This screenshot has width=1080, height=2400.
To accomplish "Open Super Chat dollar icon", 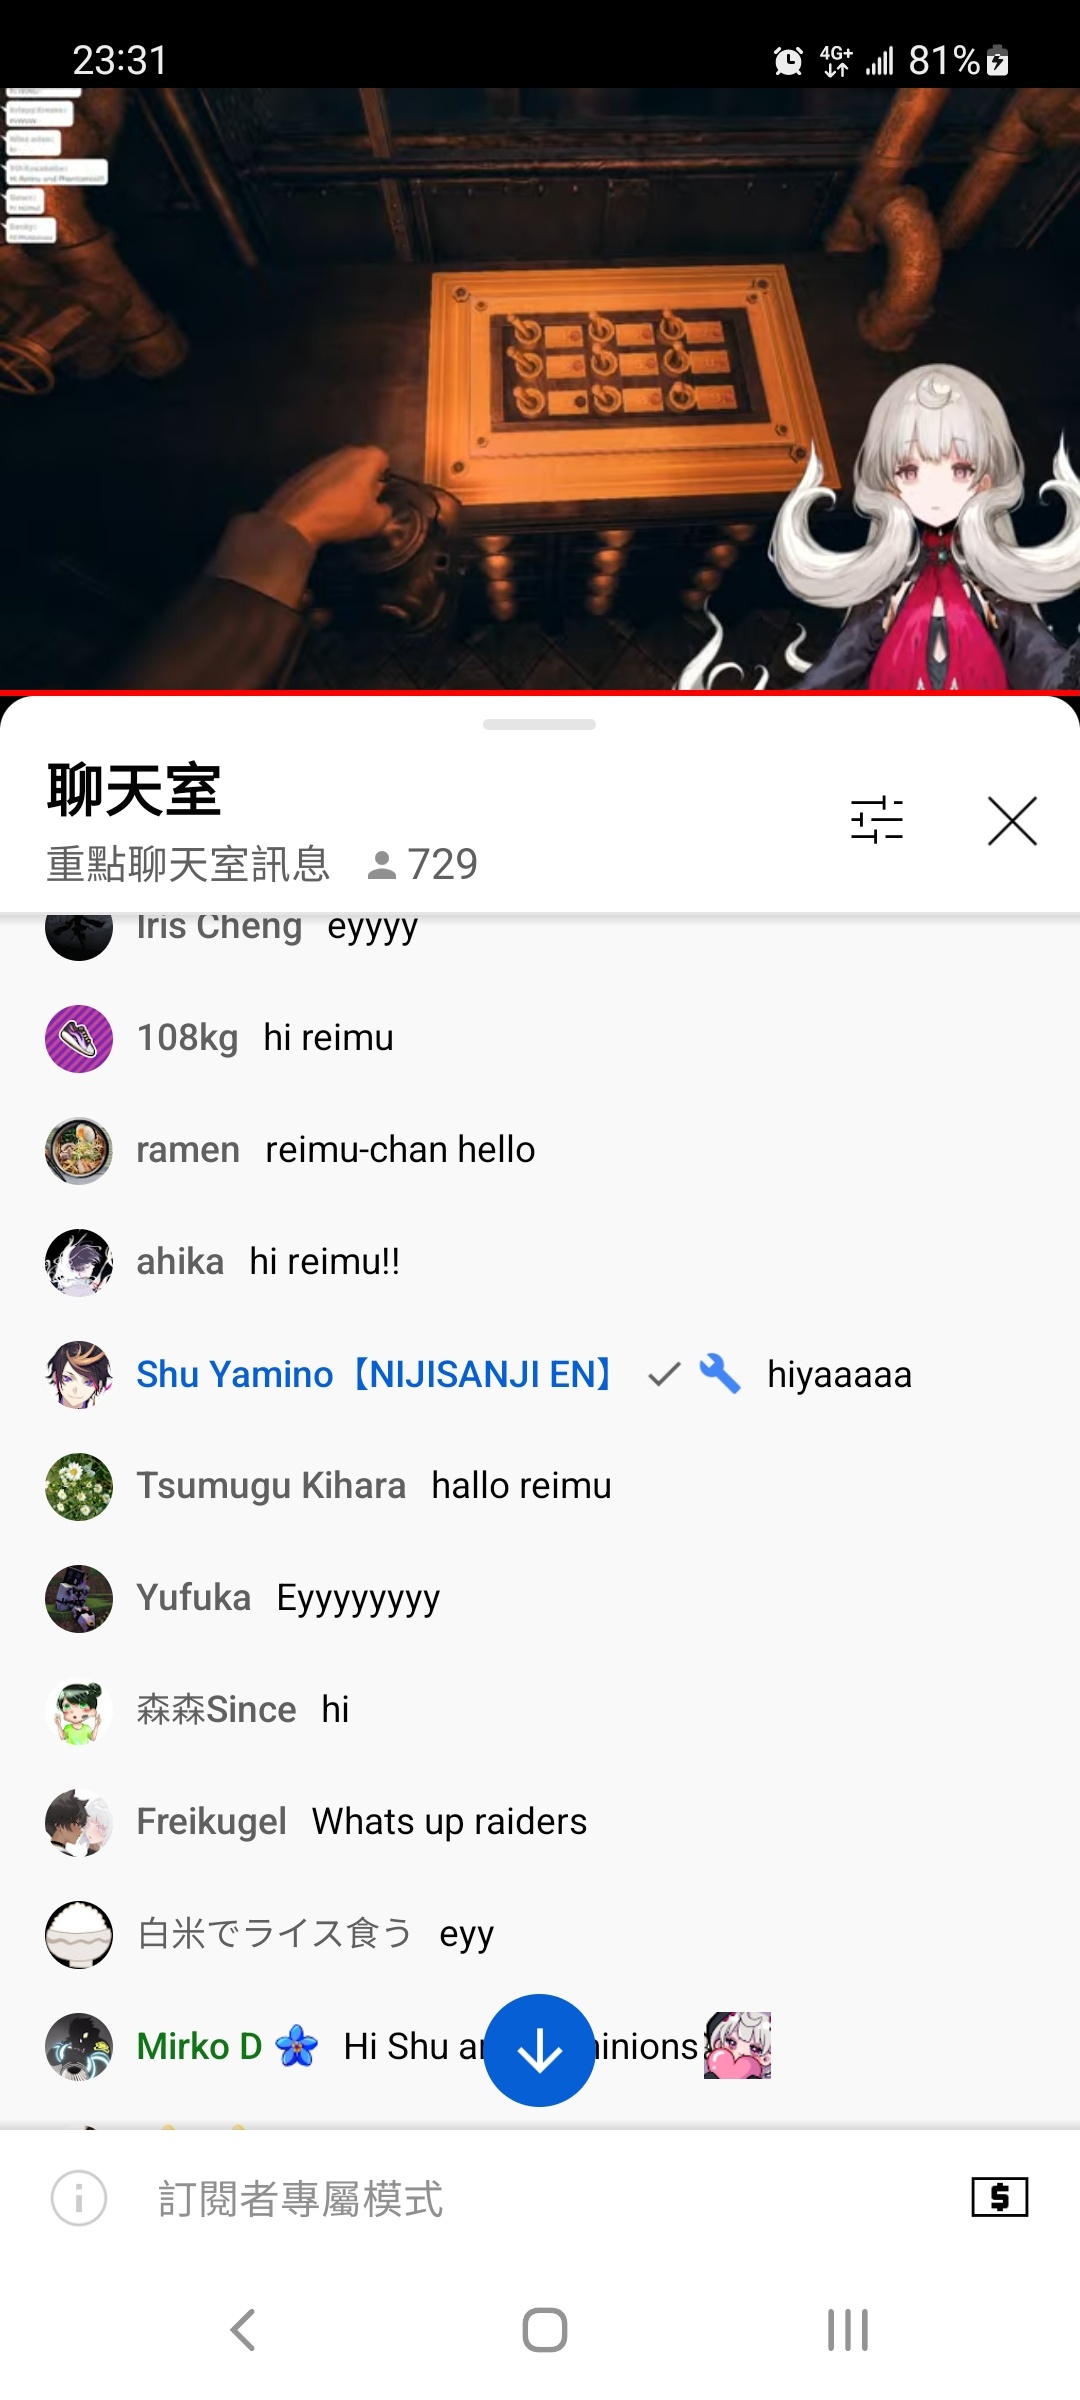I will [x=1000, y=2197].
